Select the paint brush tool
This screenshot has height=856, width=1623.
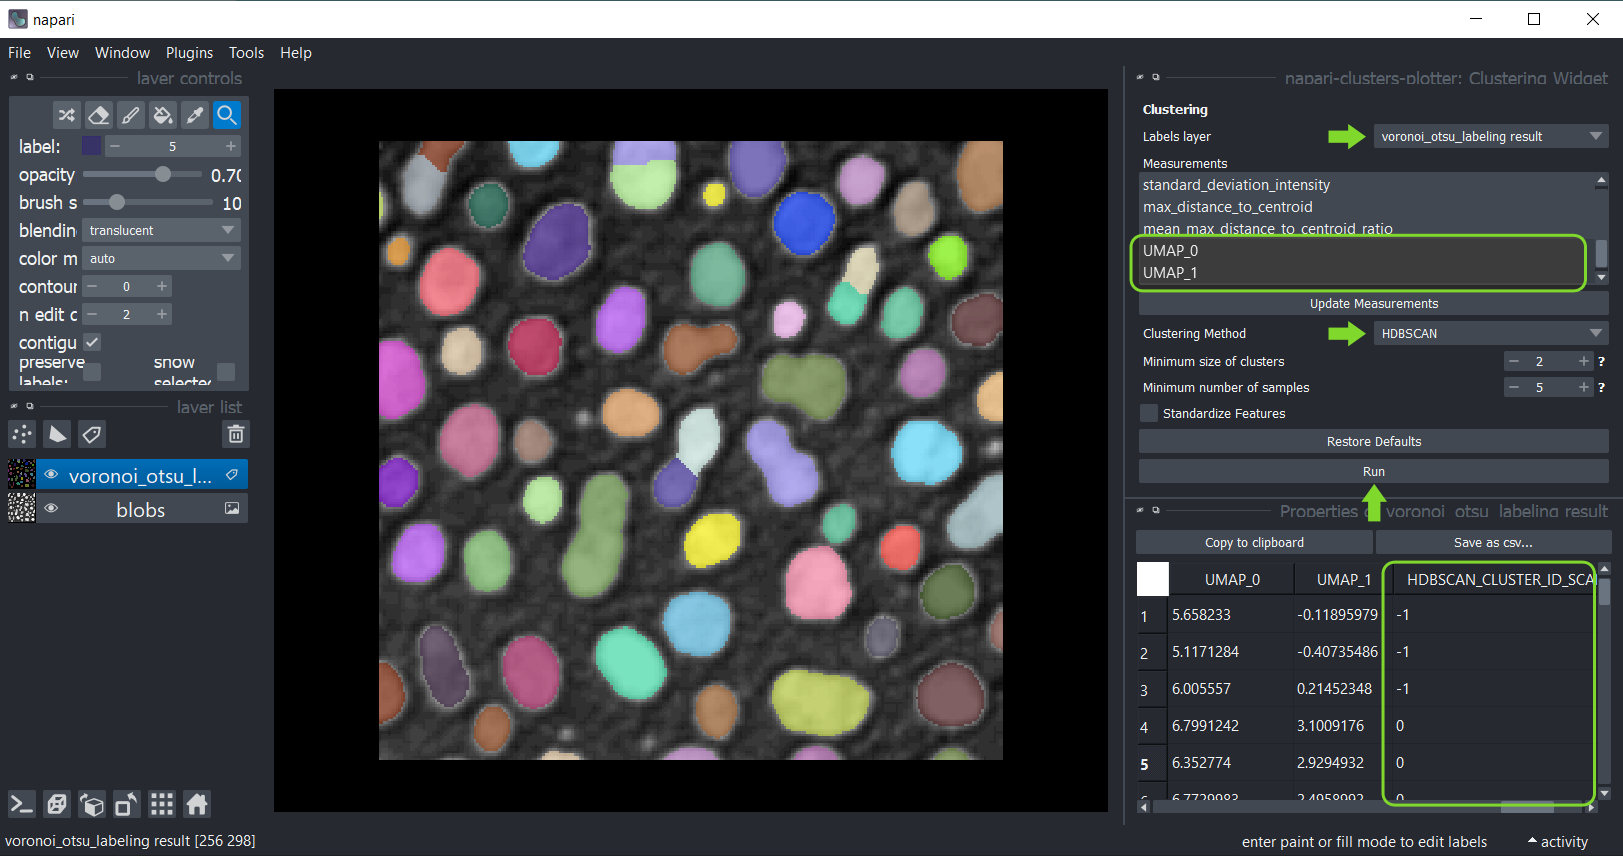click(x=131, y=115)
